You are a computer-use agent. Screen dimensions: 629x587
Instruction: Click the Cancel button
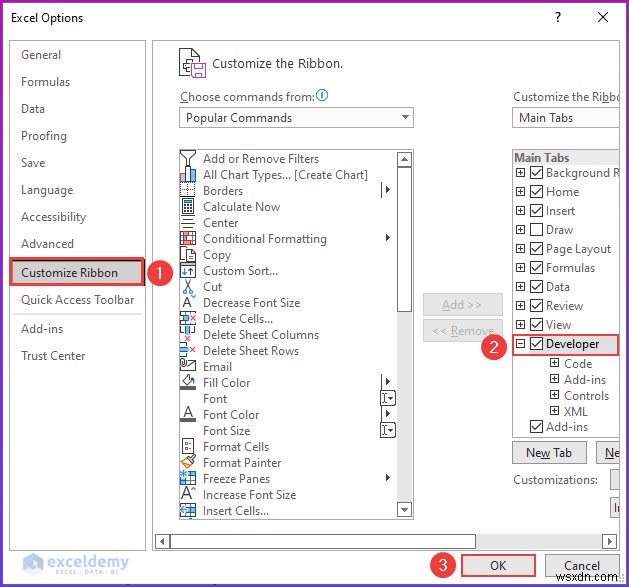[x=582, y=565]
